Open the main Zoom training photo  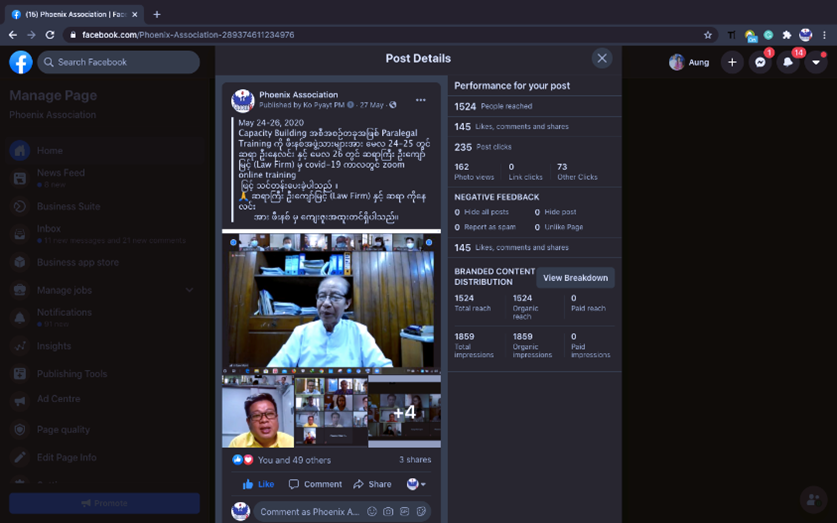(x=331, y=303)
